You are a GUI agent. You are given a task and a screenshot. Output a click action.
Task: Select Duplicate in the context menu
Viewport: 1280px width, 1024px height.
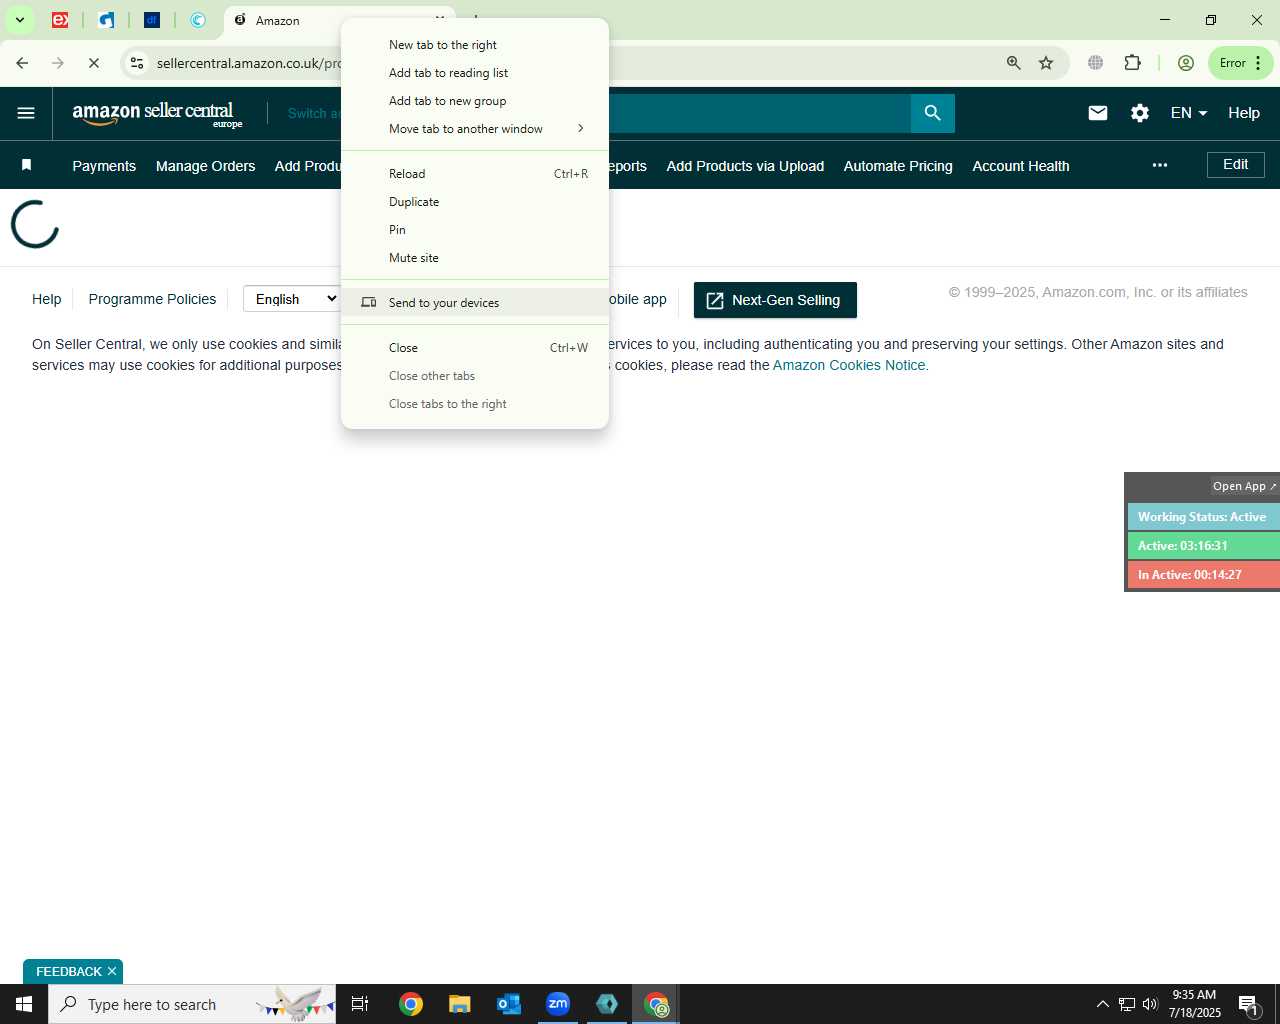pos(475,202)
